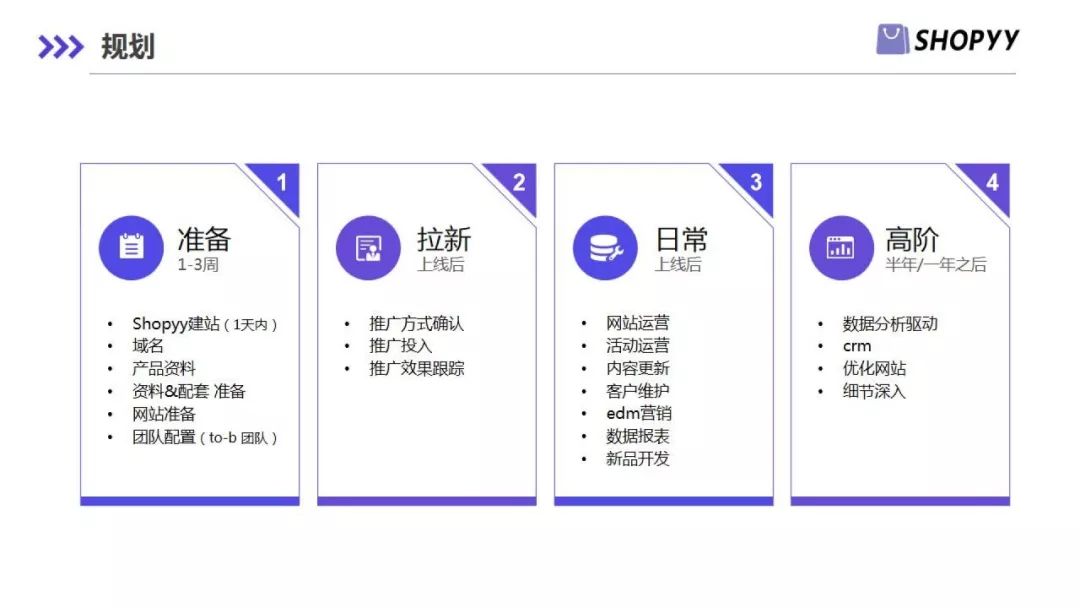Click the presentation board icon next to 拉新

[368, 247]
